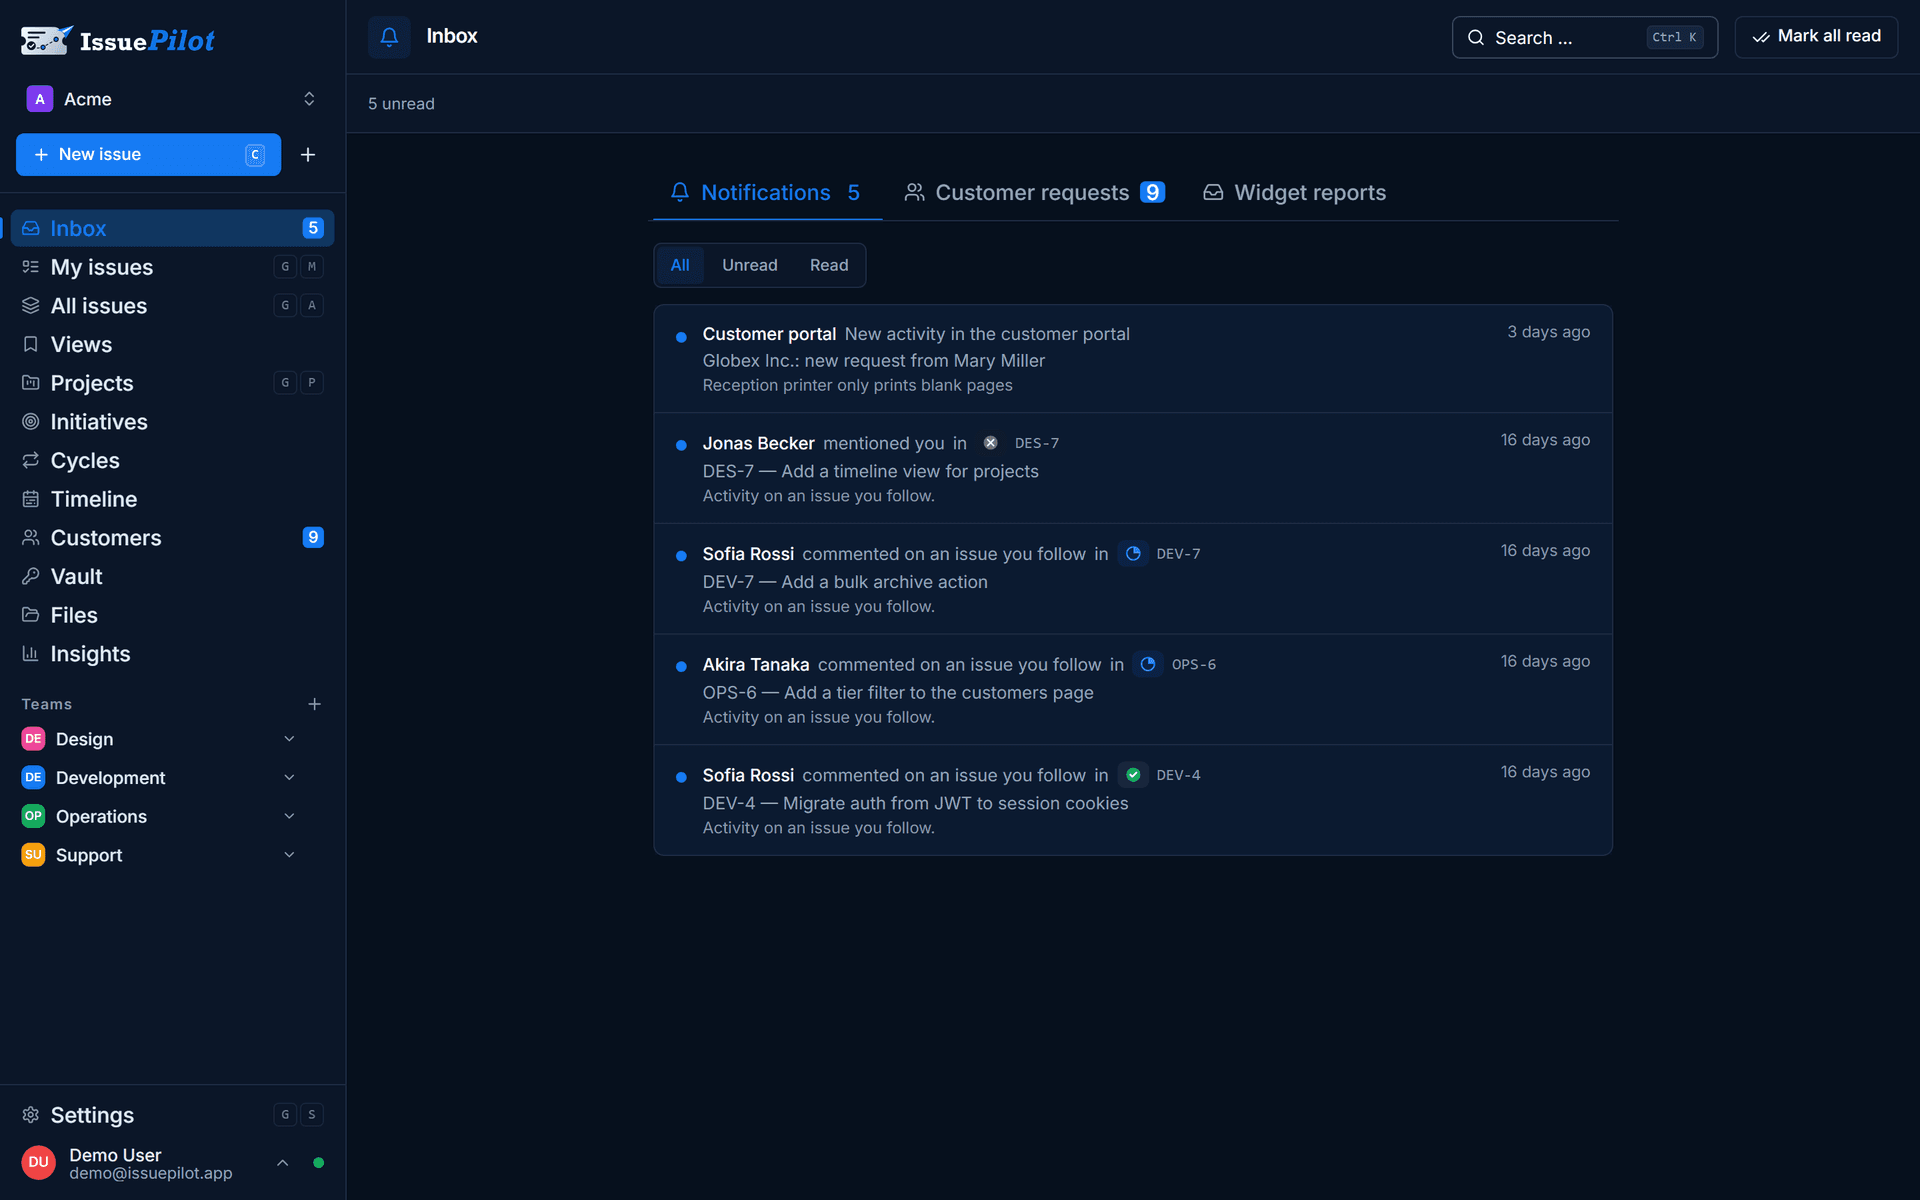
Task: Click the Sofia Rossi DEV-7 notification's unread dot
Action: pyautogui.click(x=681, y=556)
